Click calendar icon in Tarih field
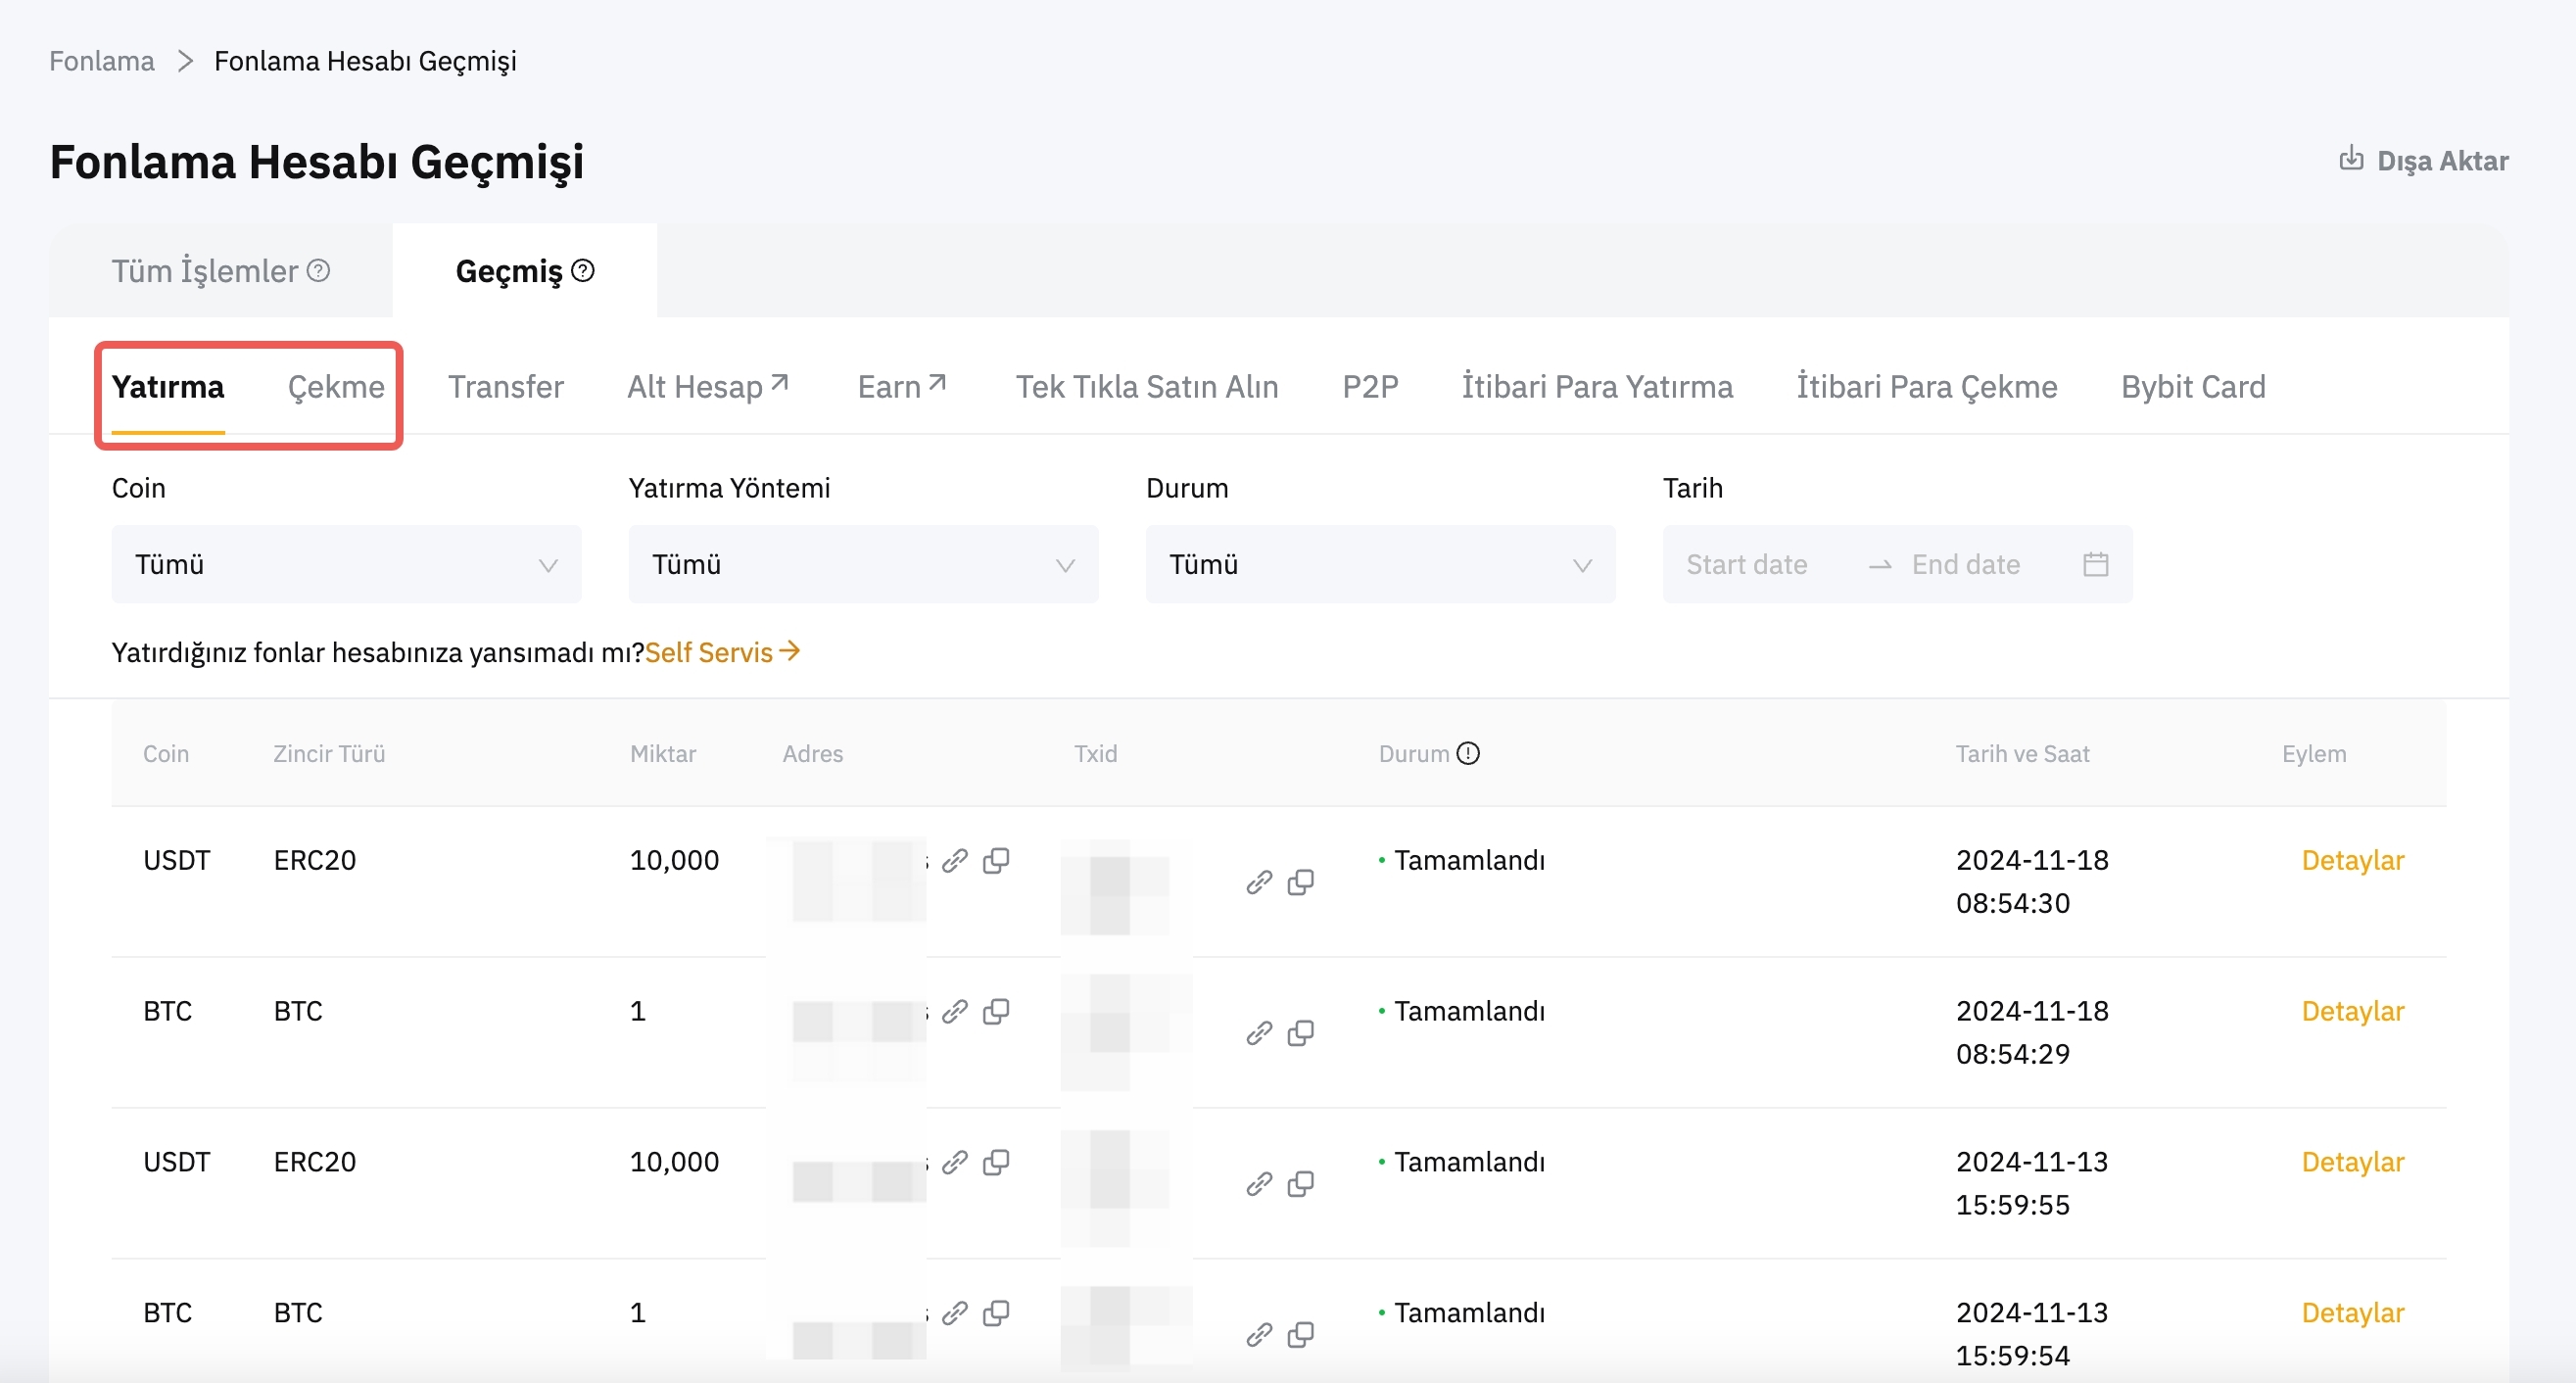The image size is (2576, 1383). (x=2096, y=564)
